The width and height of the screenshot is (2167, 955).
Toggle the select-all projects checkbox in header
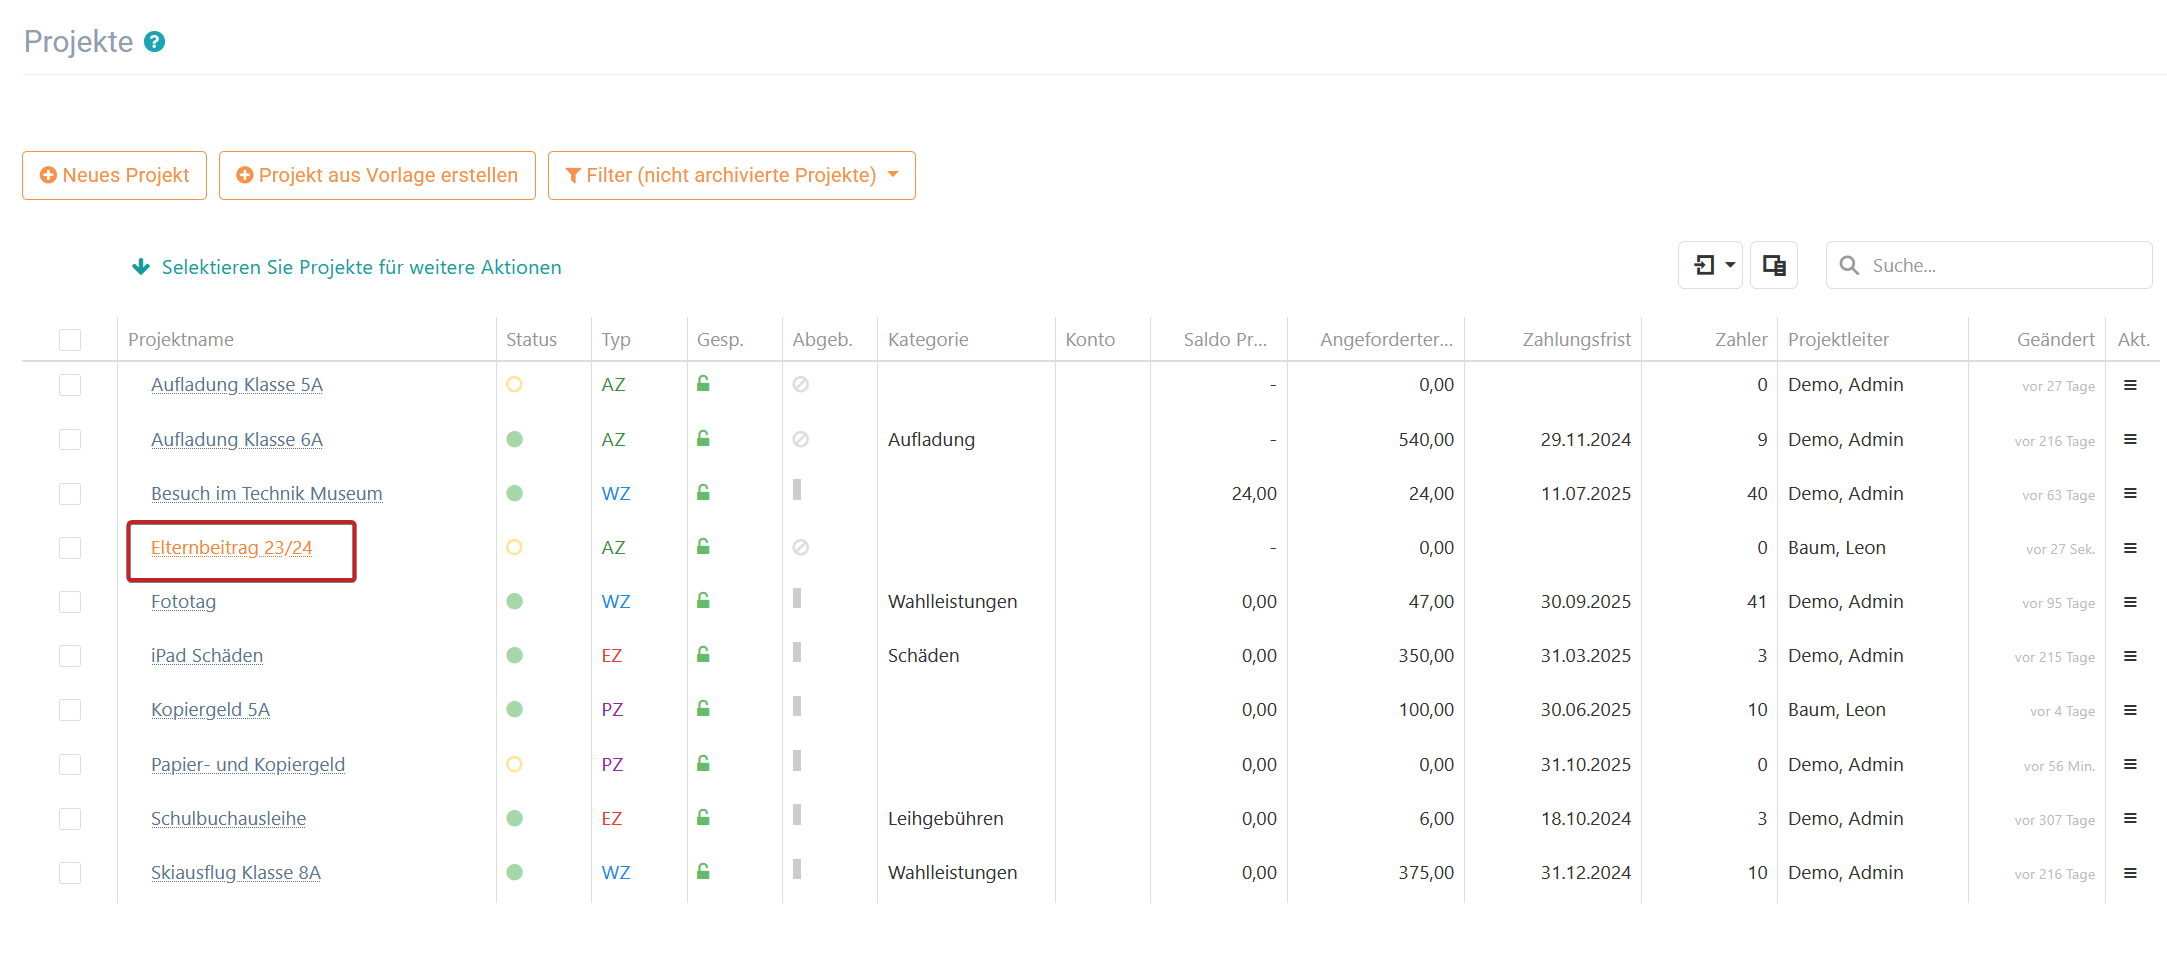pos(70,340)
